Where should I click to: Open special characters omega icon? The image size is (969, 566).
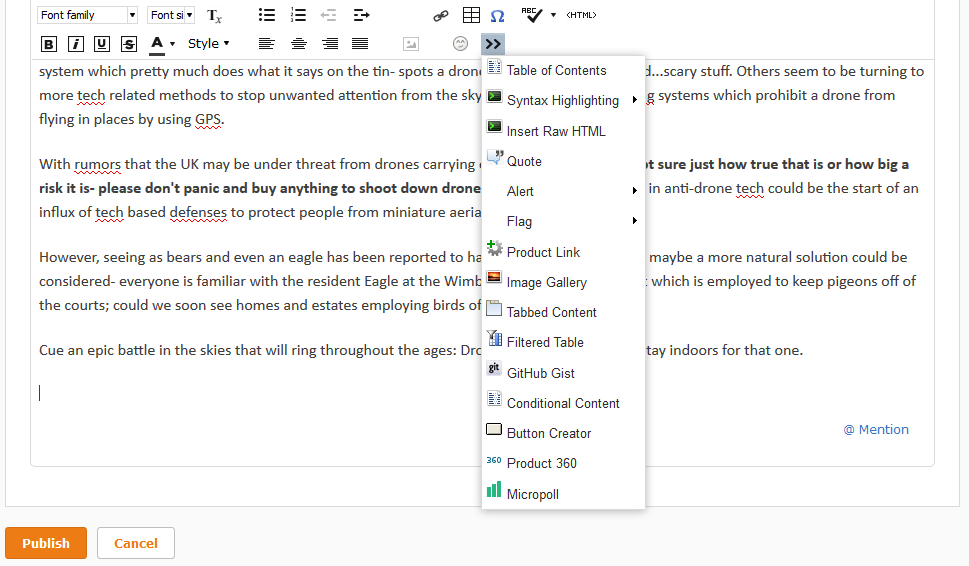(497, 16)
